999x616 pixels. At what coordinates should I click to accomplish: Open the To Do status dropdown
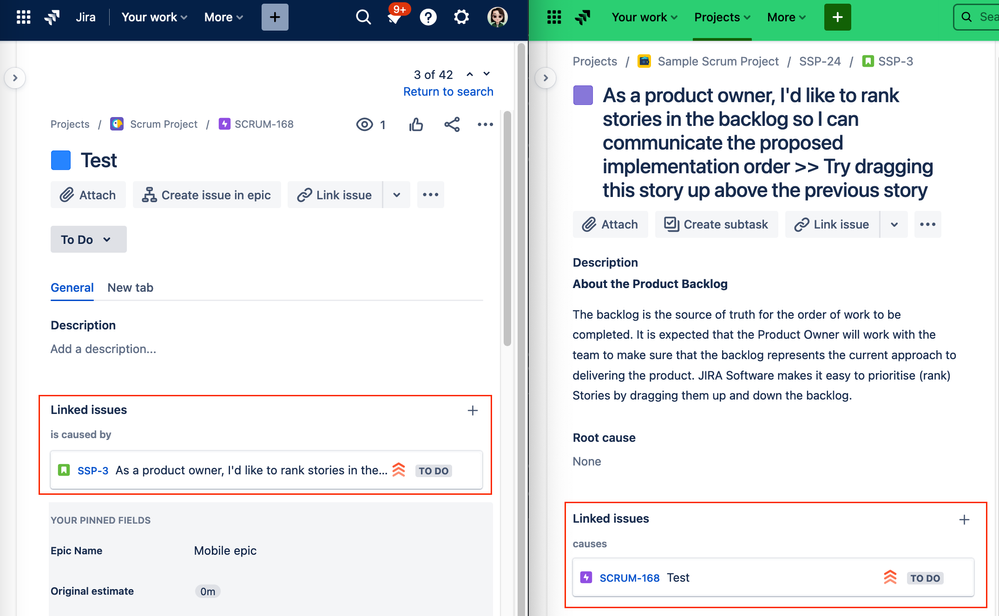[x=89, y=240]
